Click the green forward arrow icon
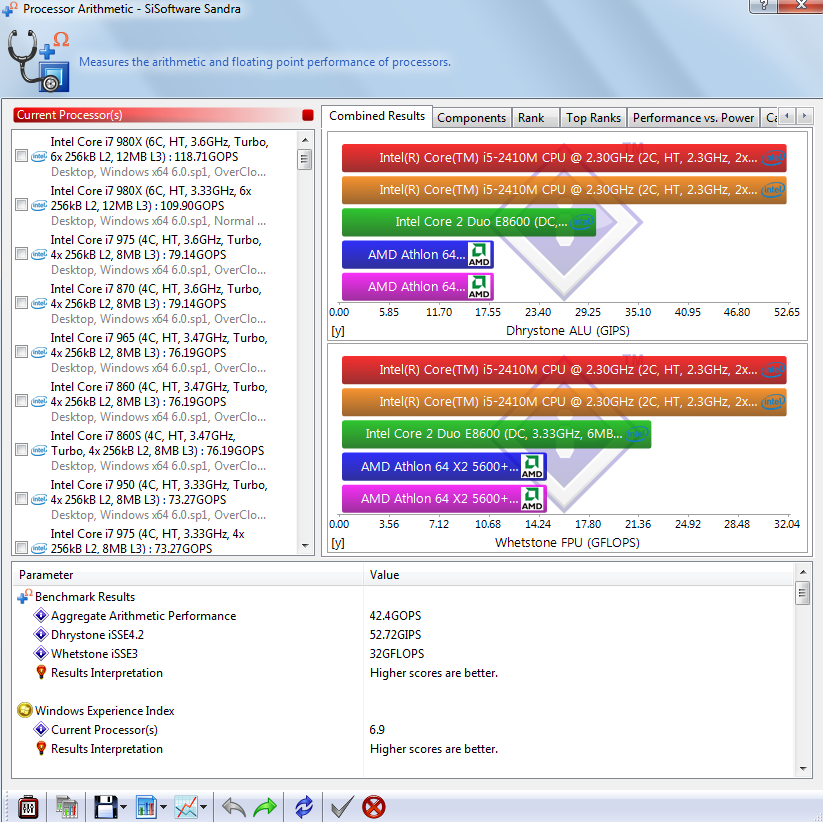 coord(265,807)
